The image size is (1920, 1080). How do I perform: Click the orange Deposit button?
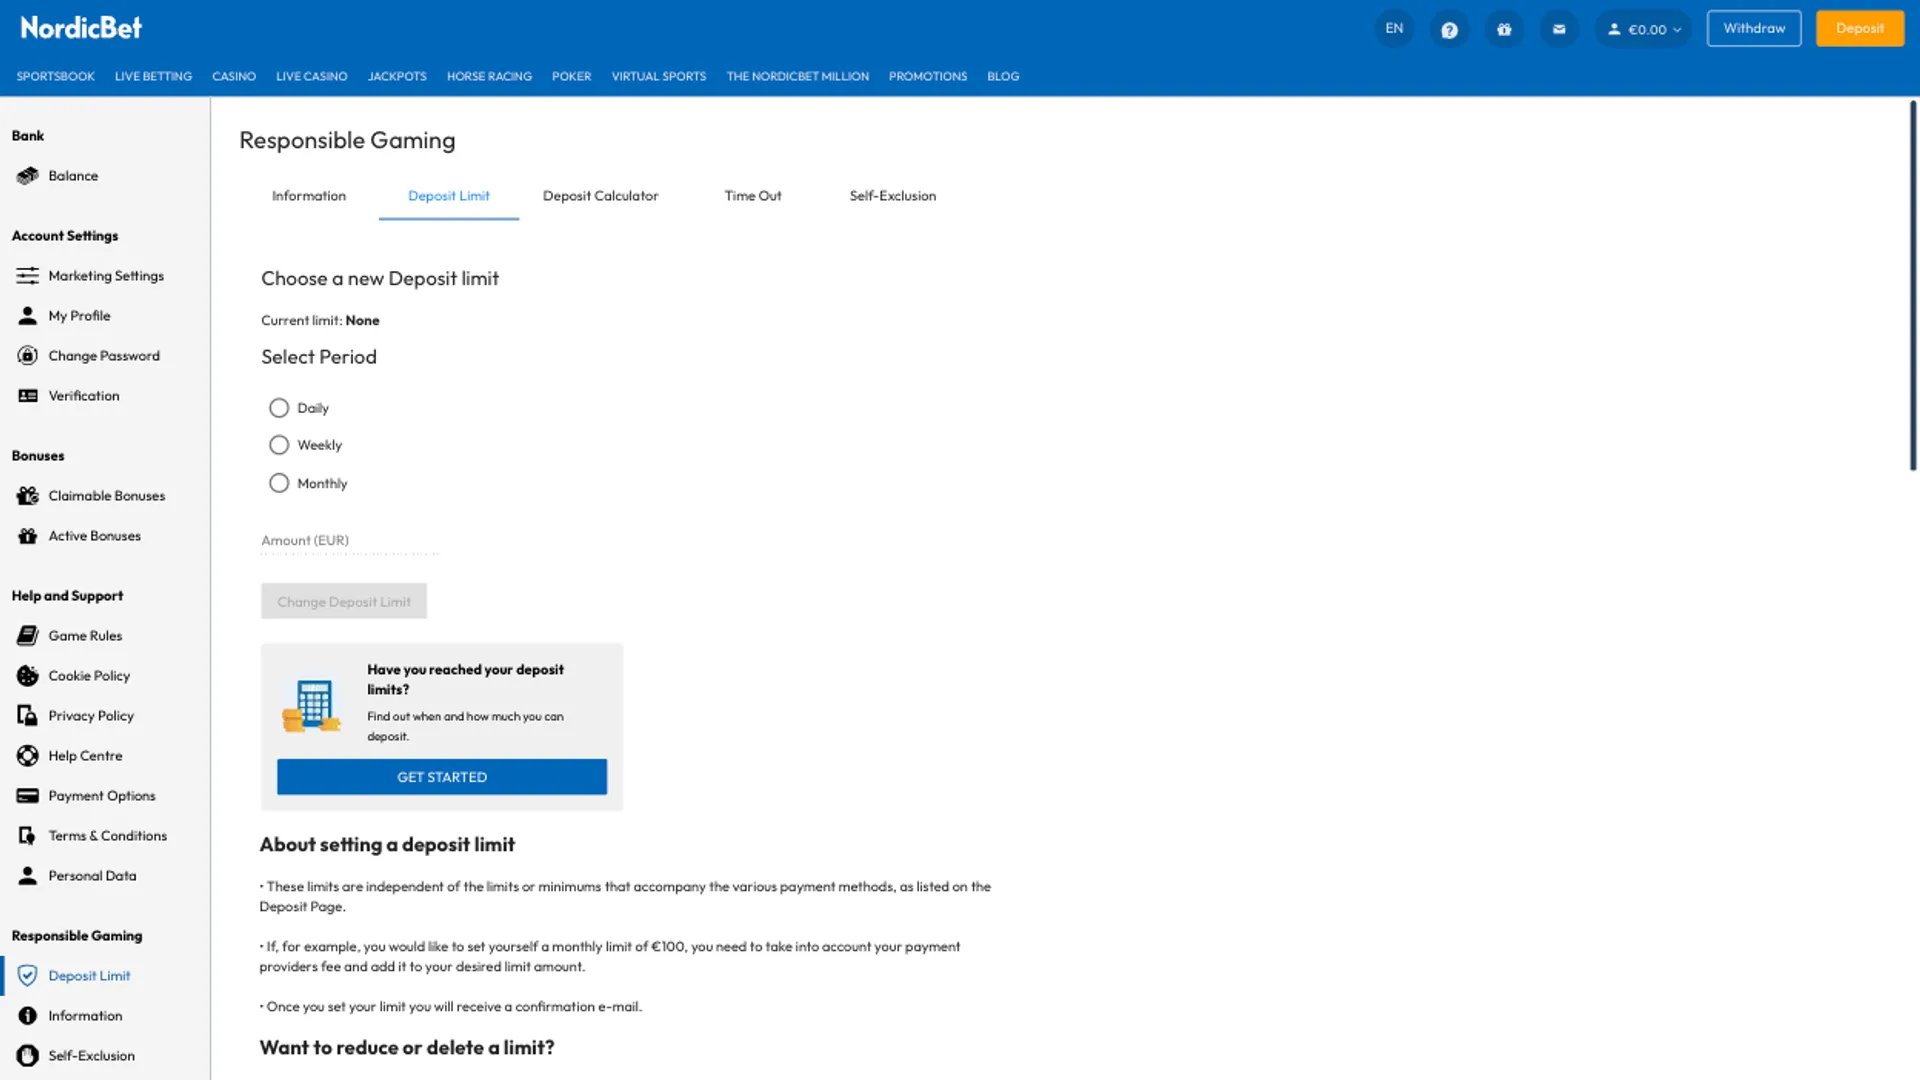1859,29
